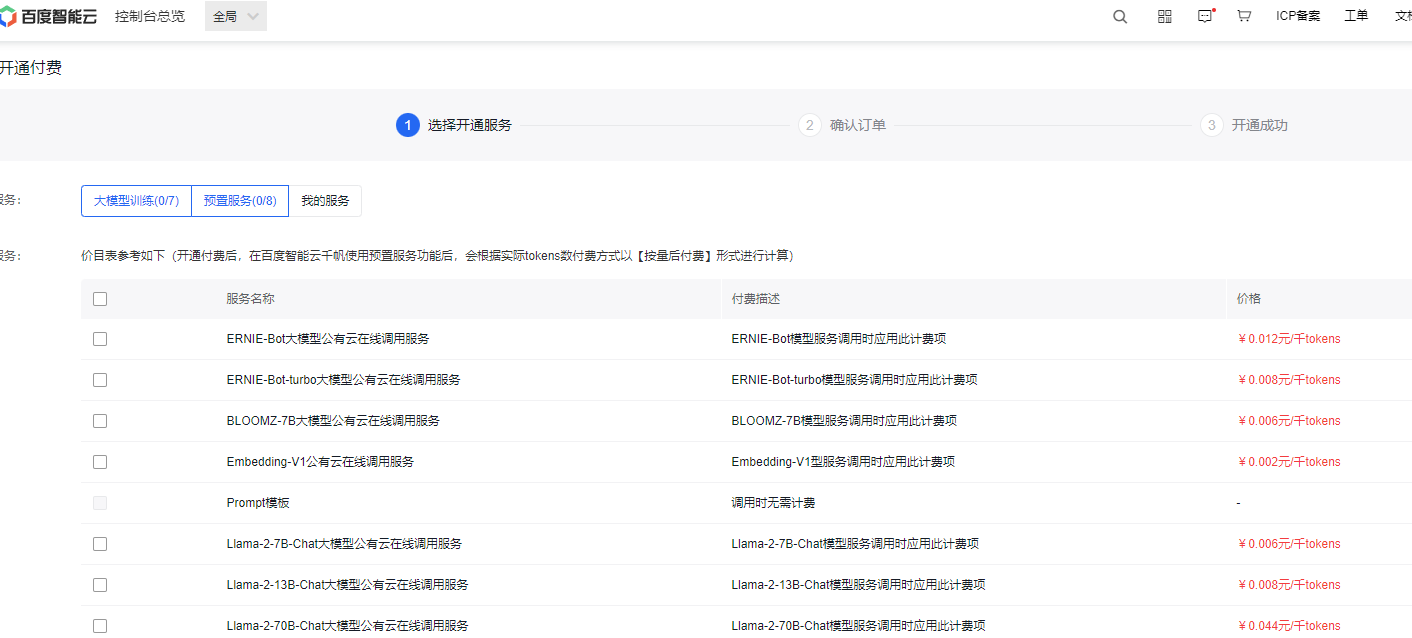The width and height of the screenshot is (1412, 638).
Task: Check Llama-2-7B-Chat service checkbox
Action: [x=100, y=544]
